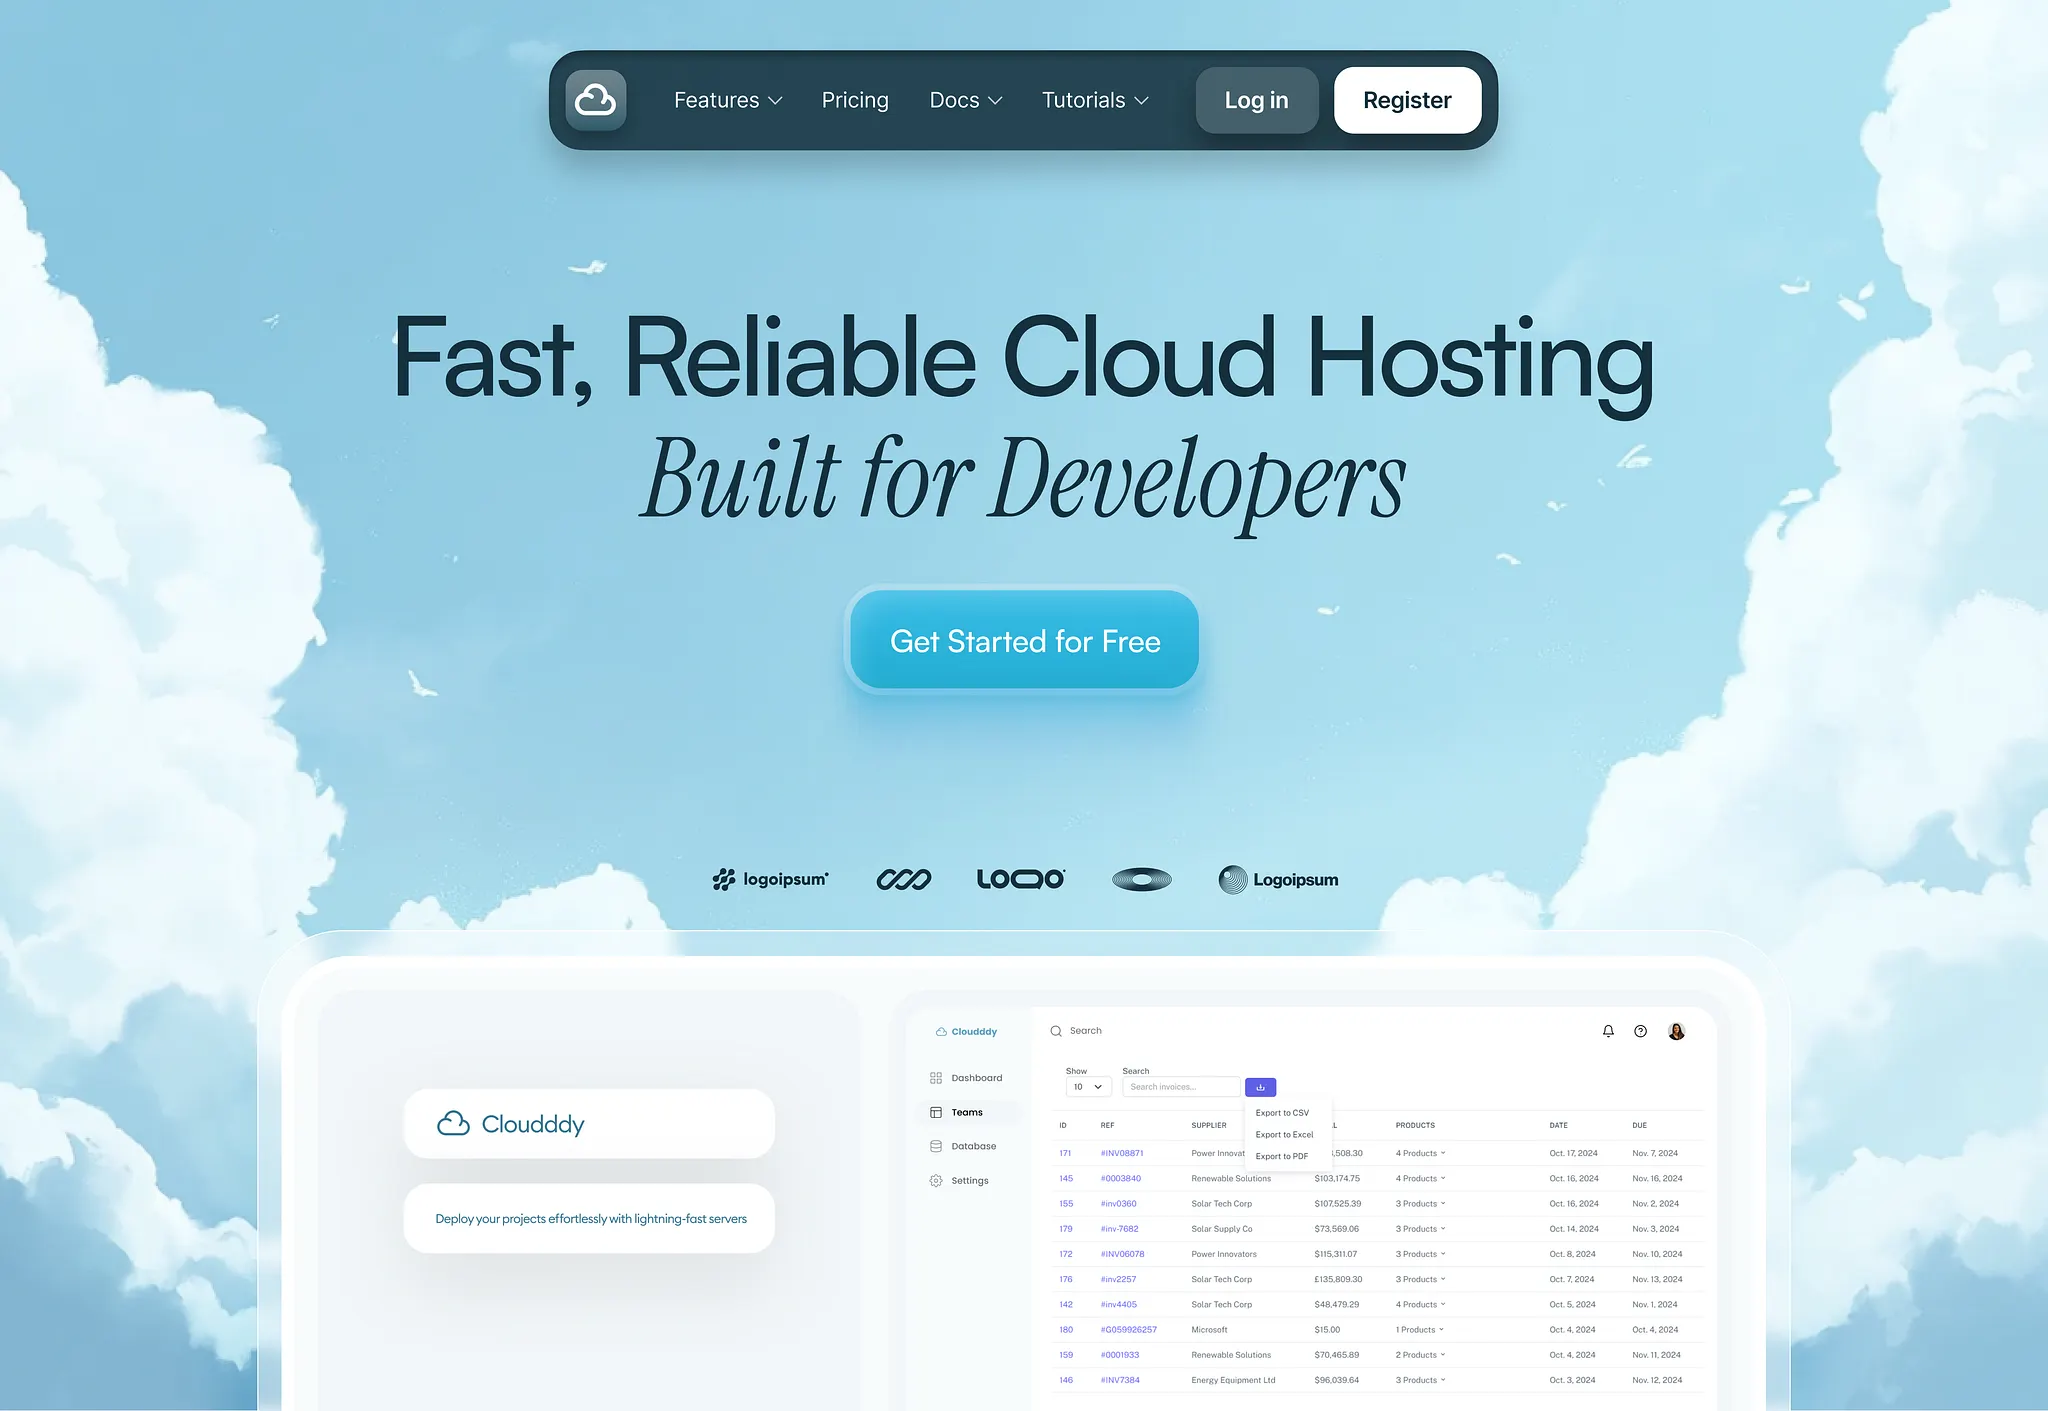Click the Search invoices input field
2048x1411 pixels.
click(1180, 1087)
